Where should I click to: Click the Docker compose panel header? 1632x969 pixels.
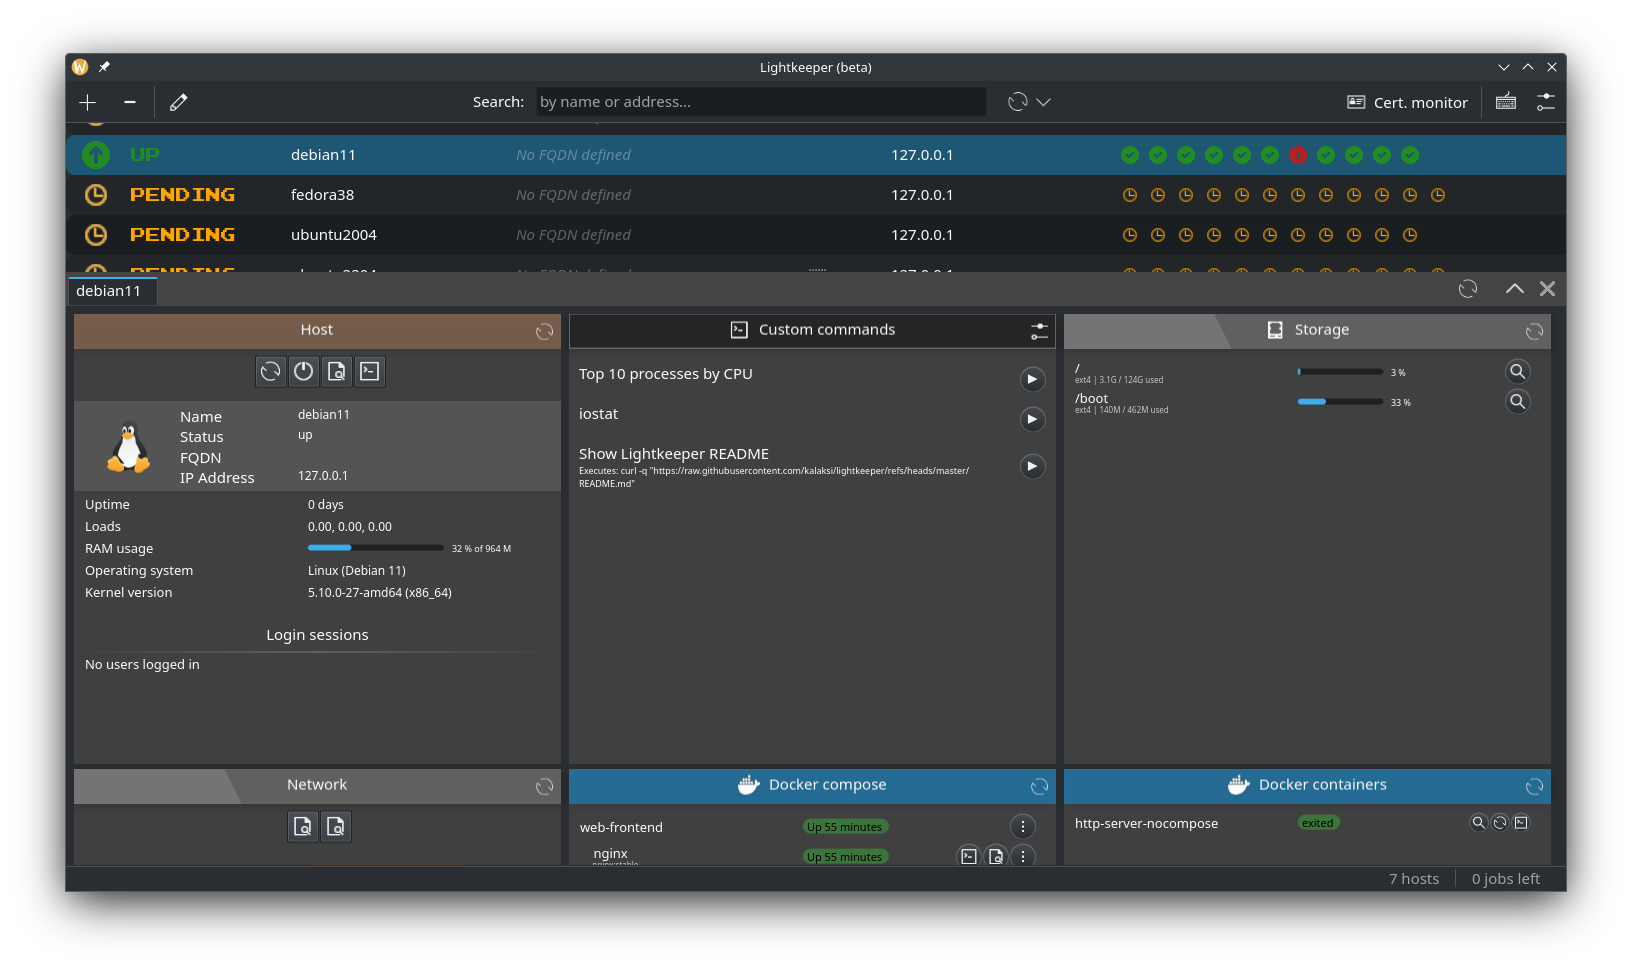click(812, 786)
